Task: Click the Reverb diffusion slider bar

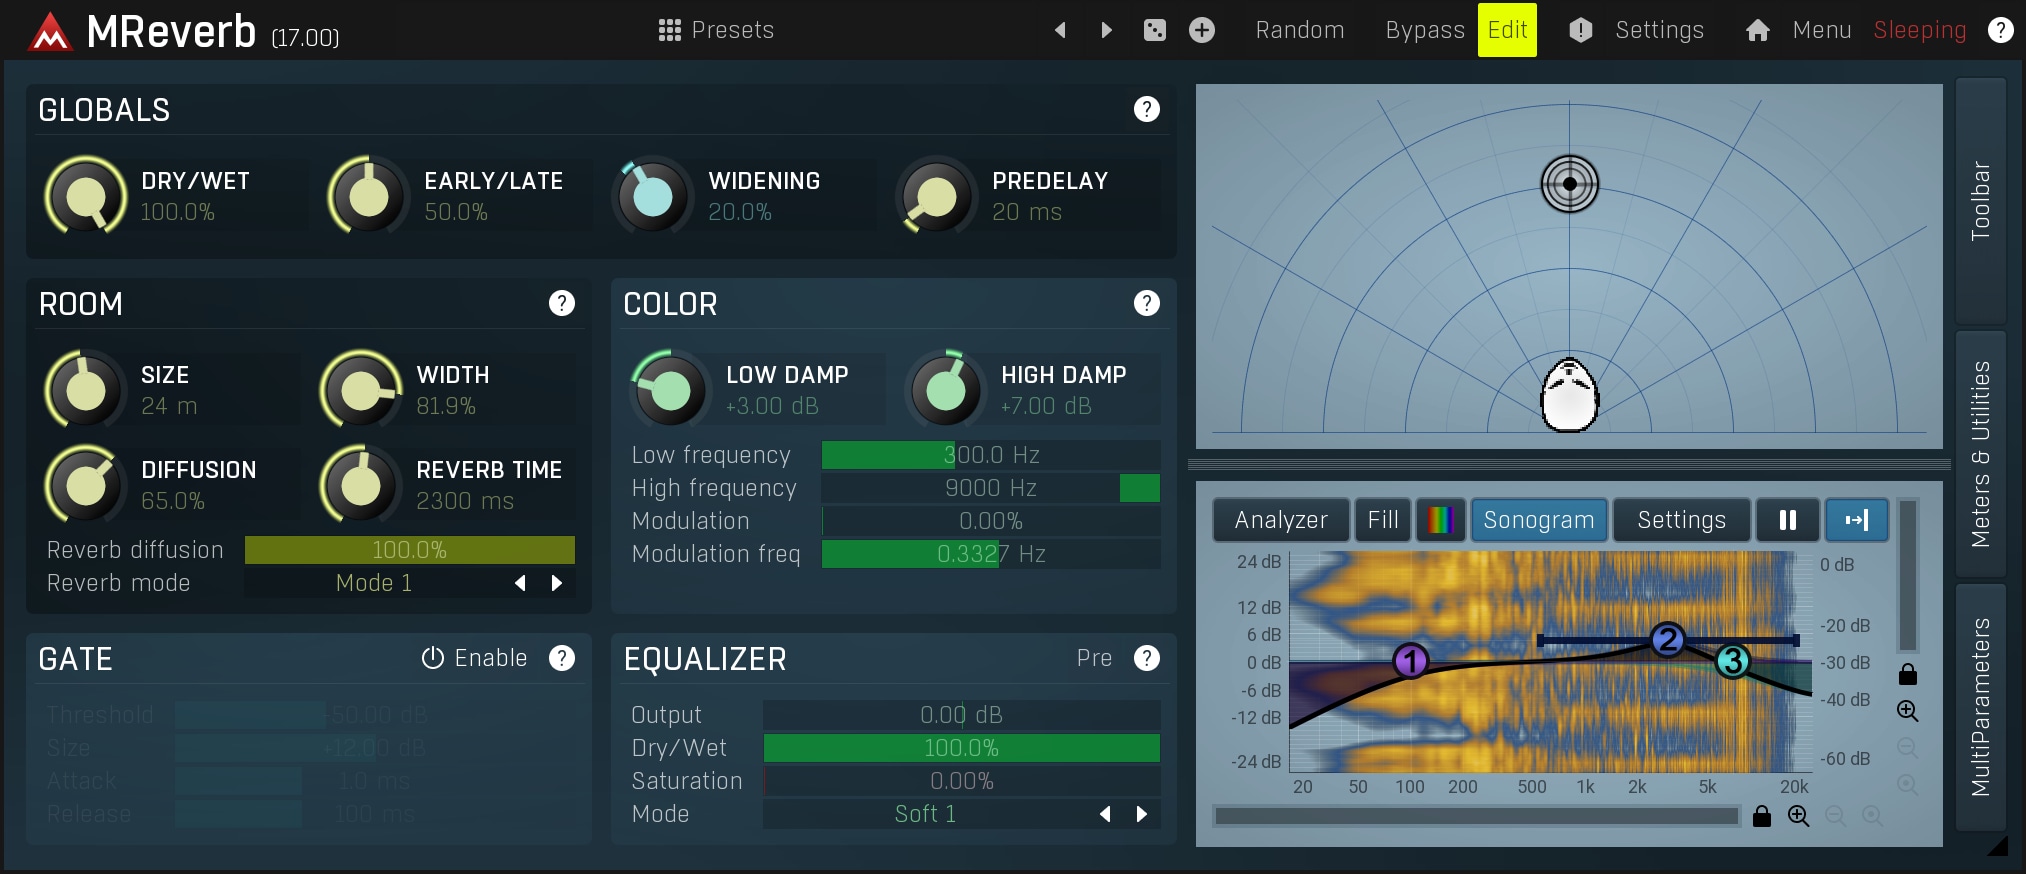Action: tap(409, 550)
